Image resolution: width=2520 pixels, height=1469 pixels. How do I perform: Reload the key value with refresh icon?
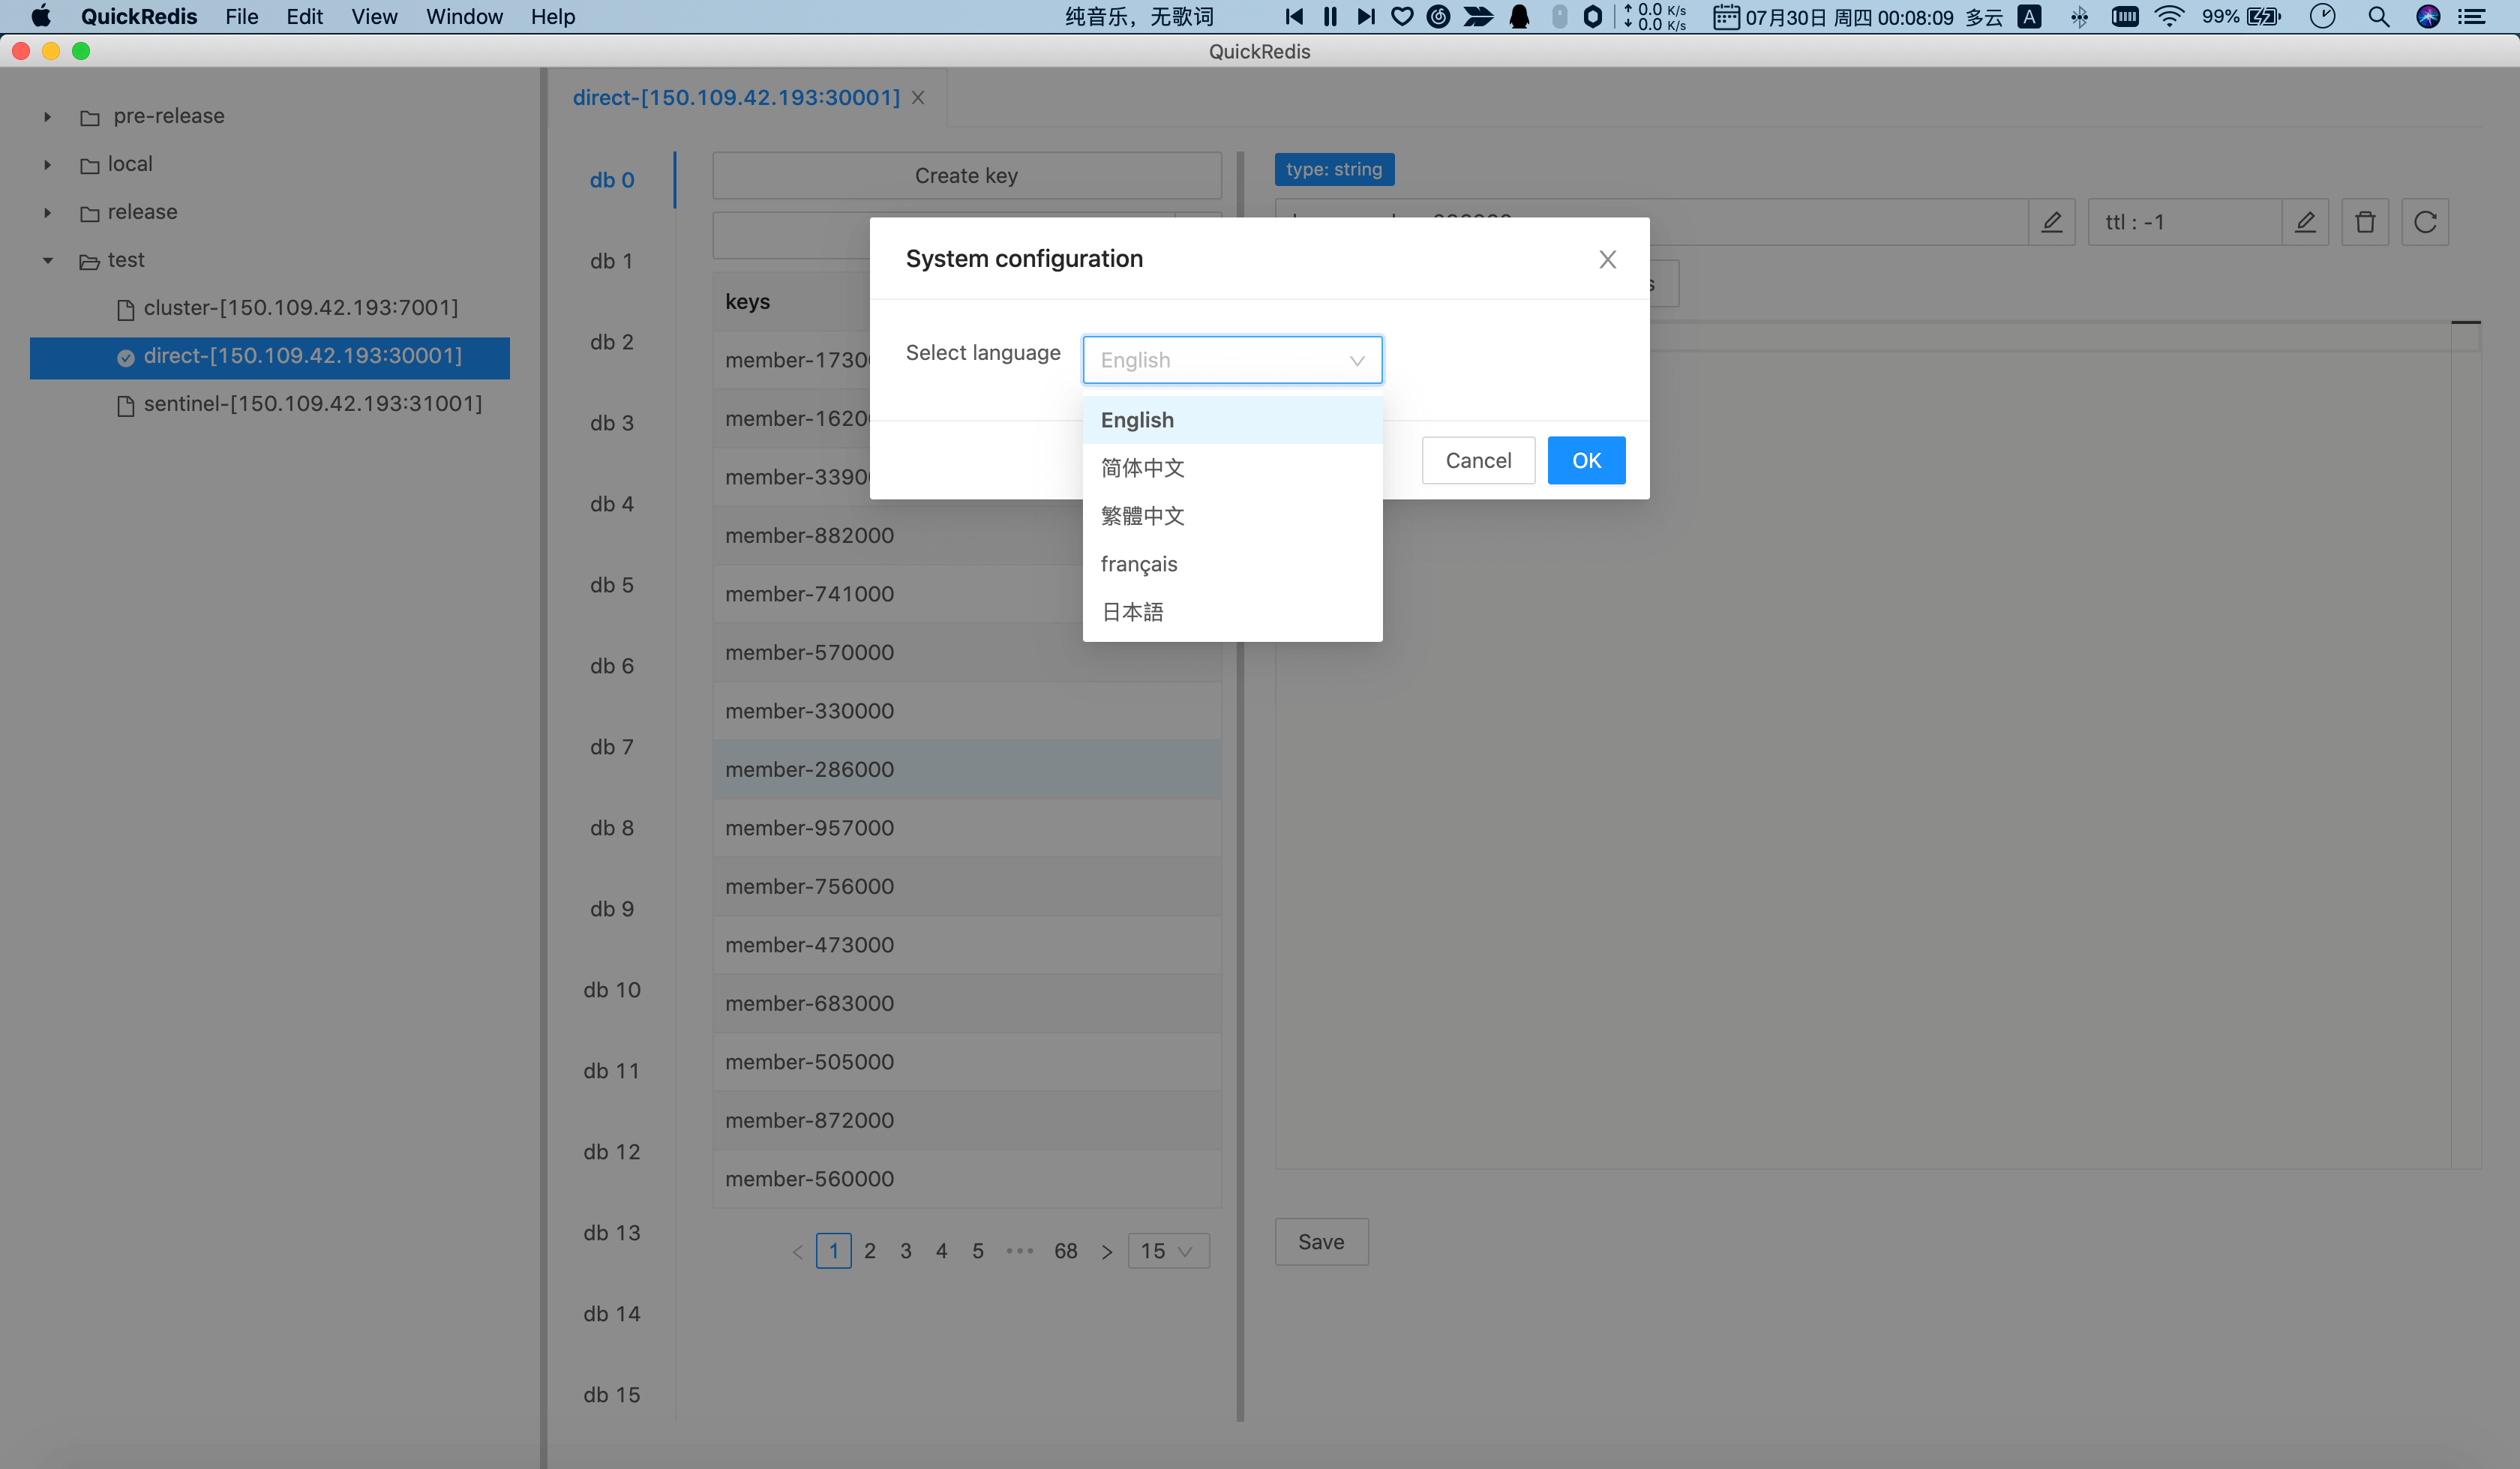click(x=2425, y=222)
